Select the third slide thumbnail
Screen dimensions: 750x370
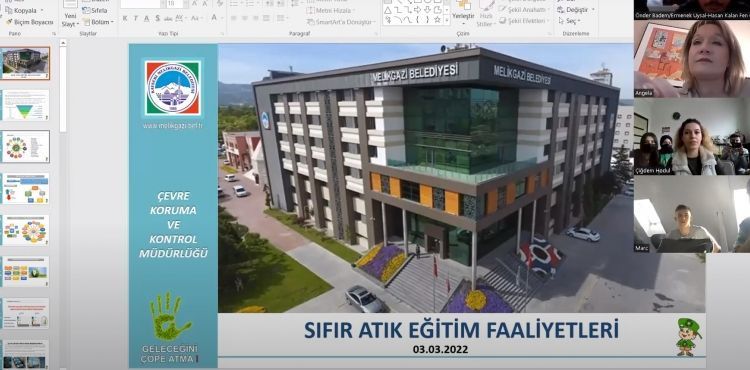(x=26, y=147)
